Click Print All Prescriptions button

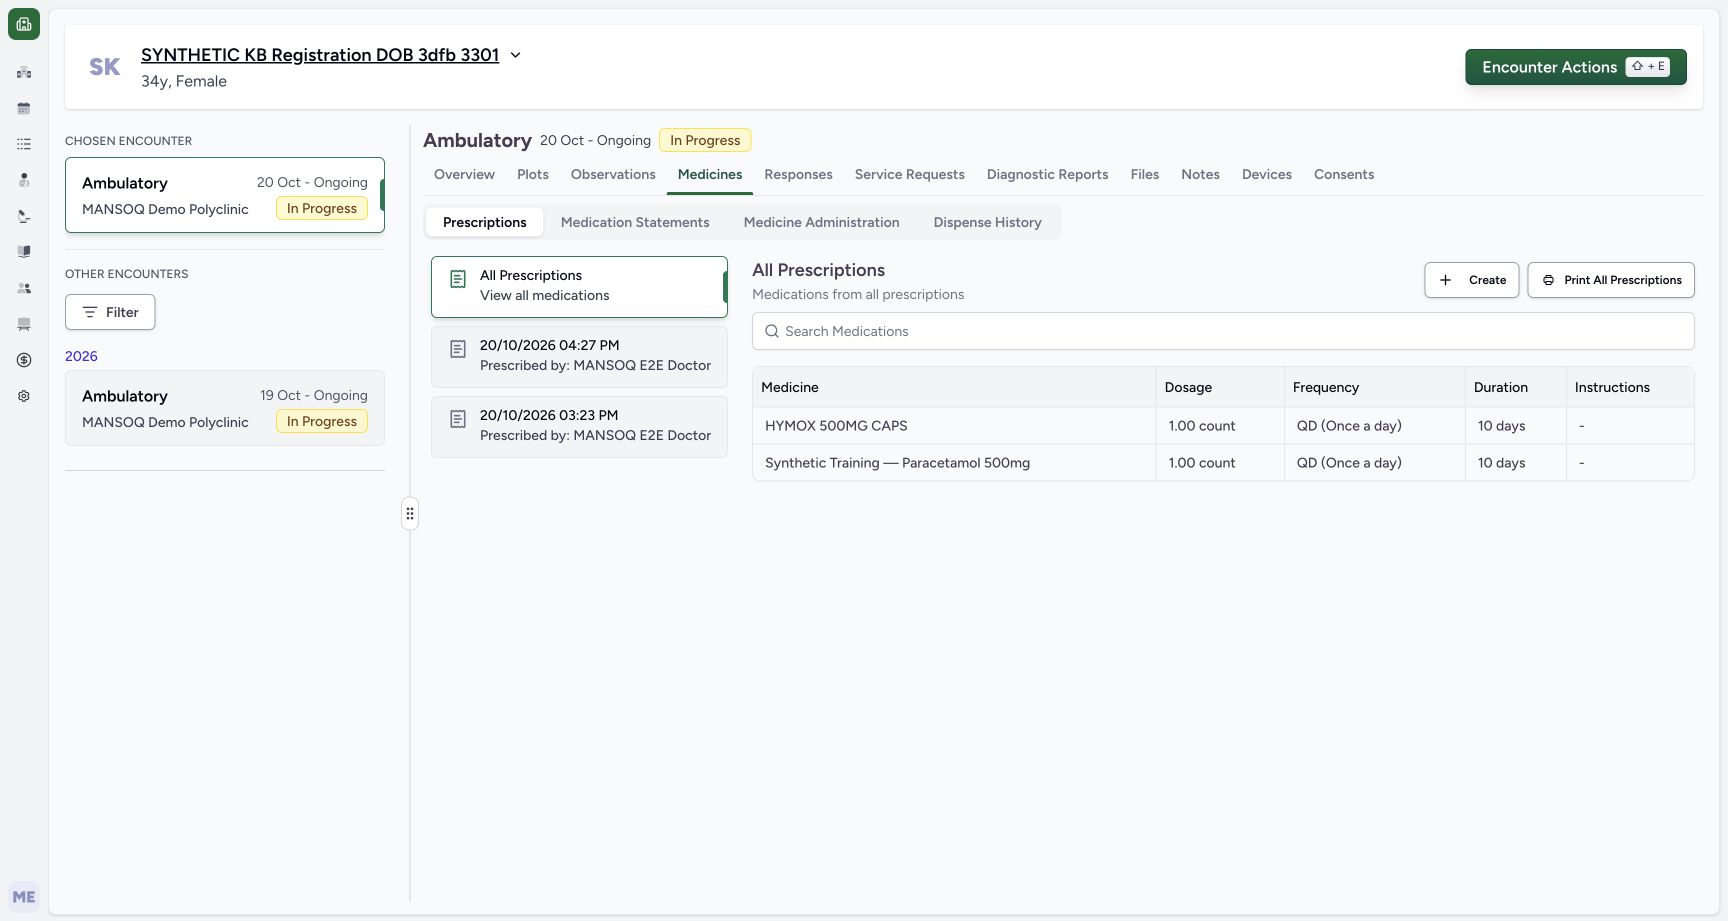tap(1611, 280)
